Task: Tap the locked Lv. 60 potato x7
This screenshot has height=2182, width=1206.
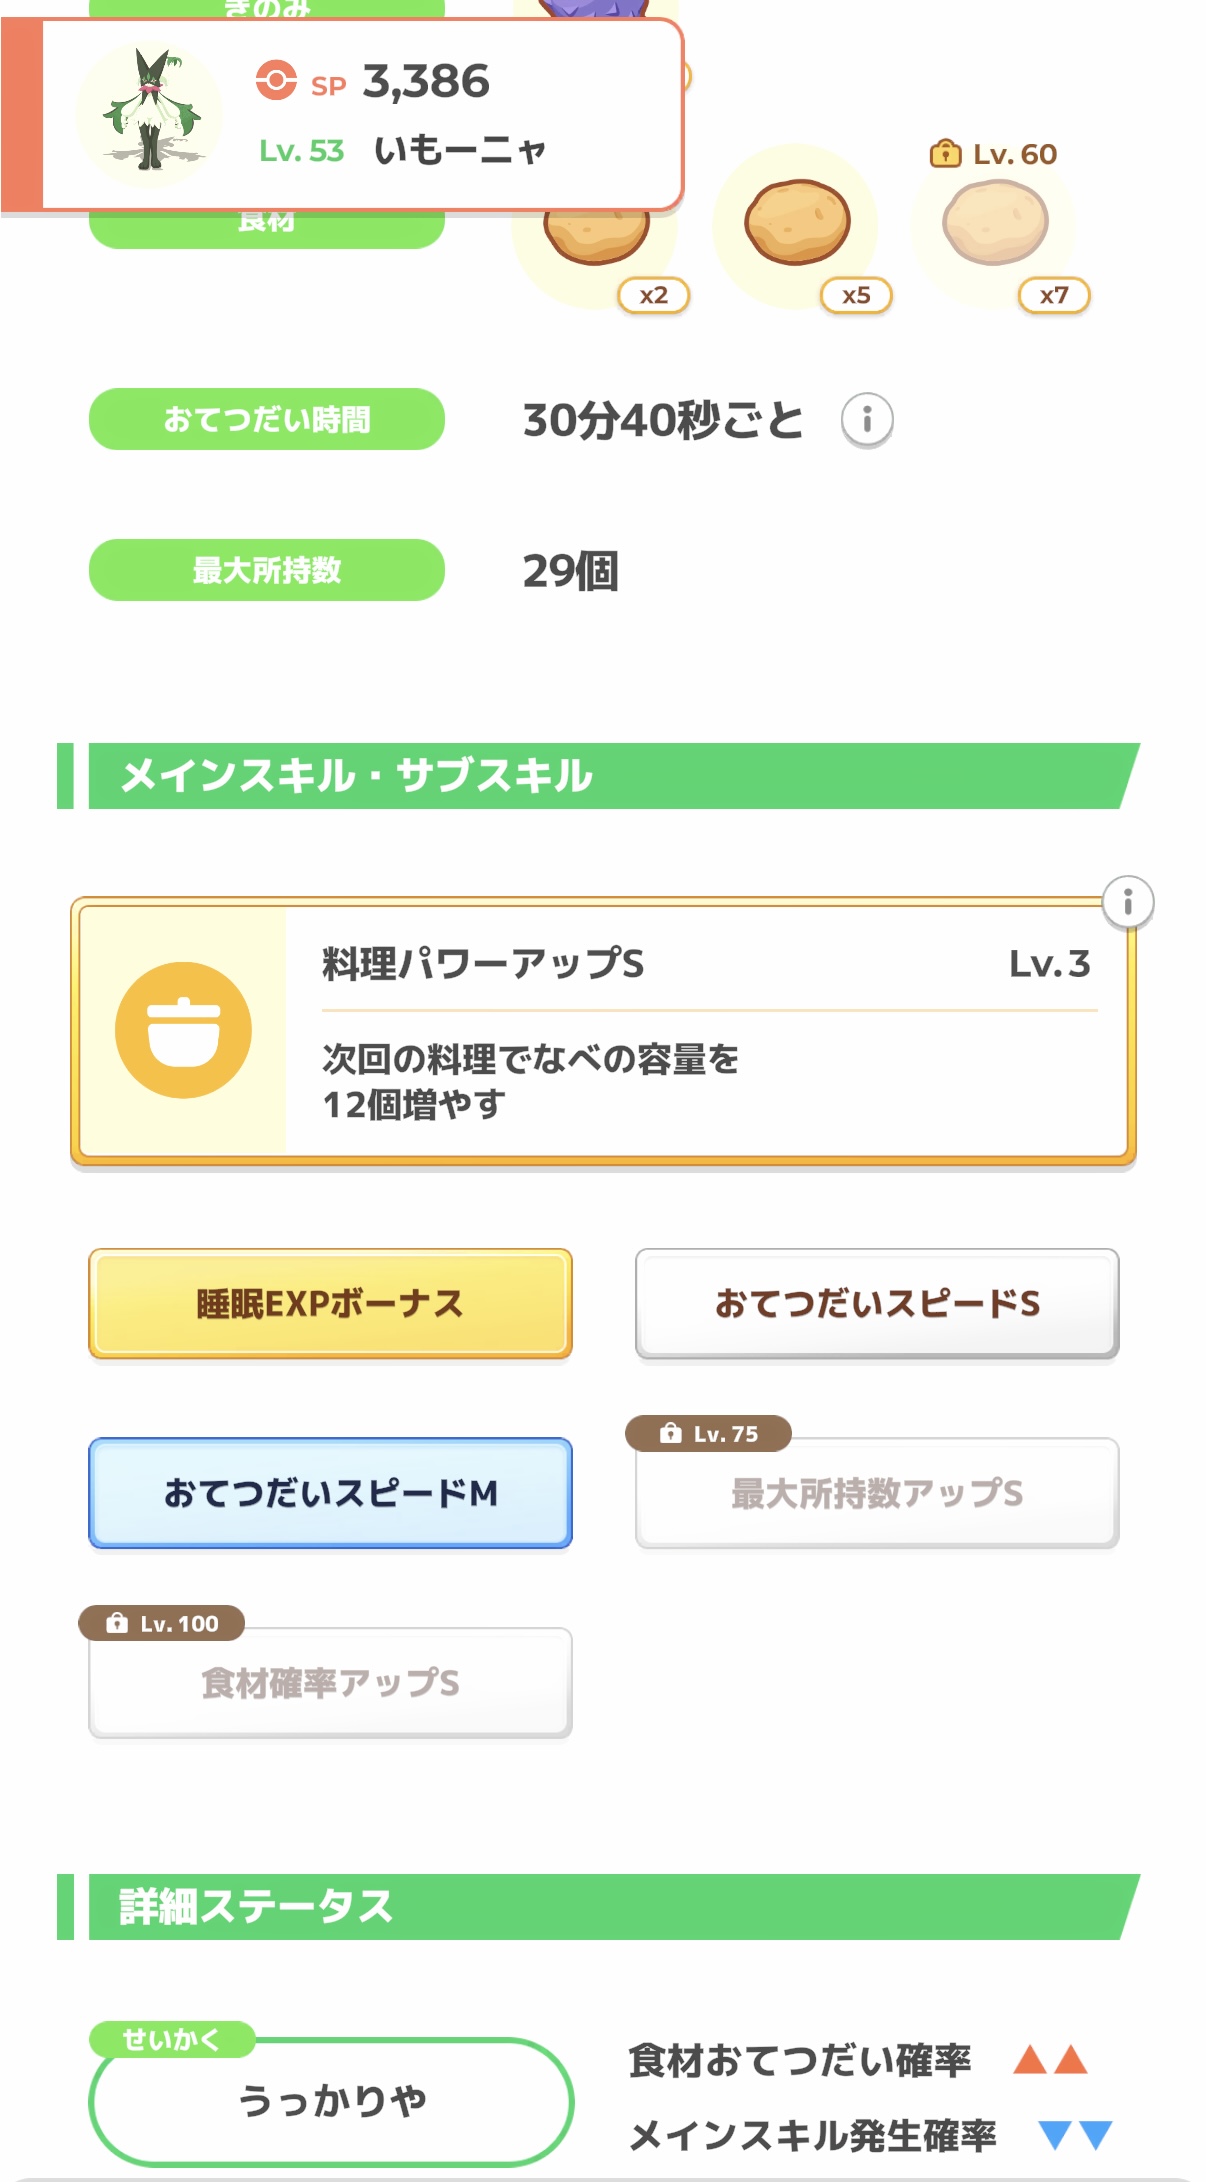Action: [x=995, y=223]
